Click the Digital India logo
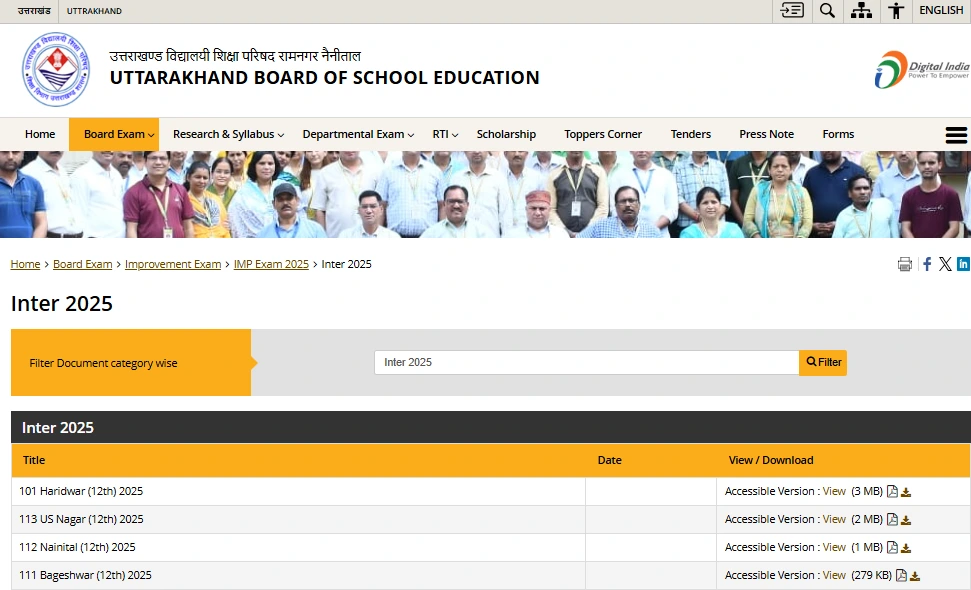The height and width of the screenshot is (590, 971). 920,69
